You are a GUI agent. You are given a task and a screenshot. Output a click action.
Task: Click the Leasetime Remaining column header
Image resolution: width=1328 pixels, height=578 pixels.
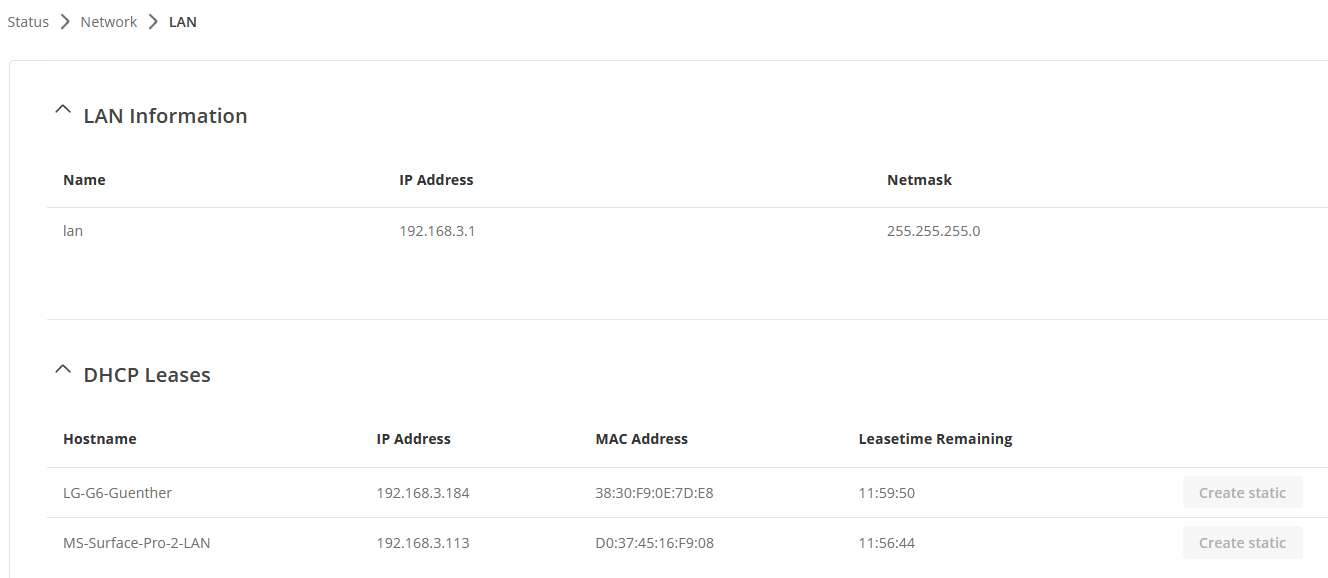936,439
